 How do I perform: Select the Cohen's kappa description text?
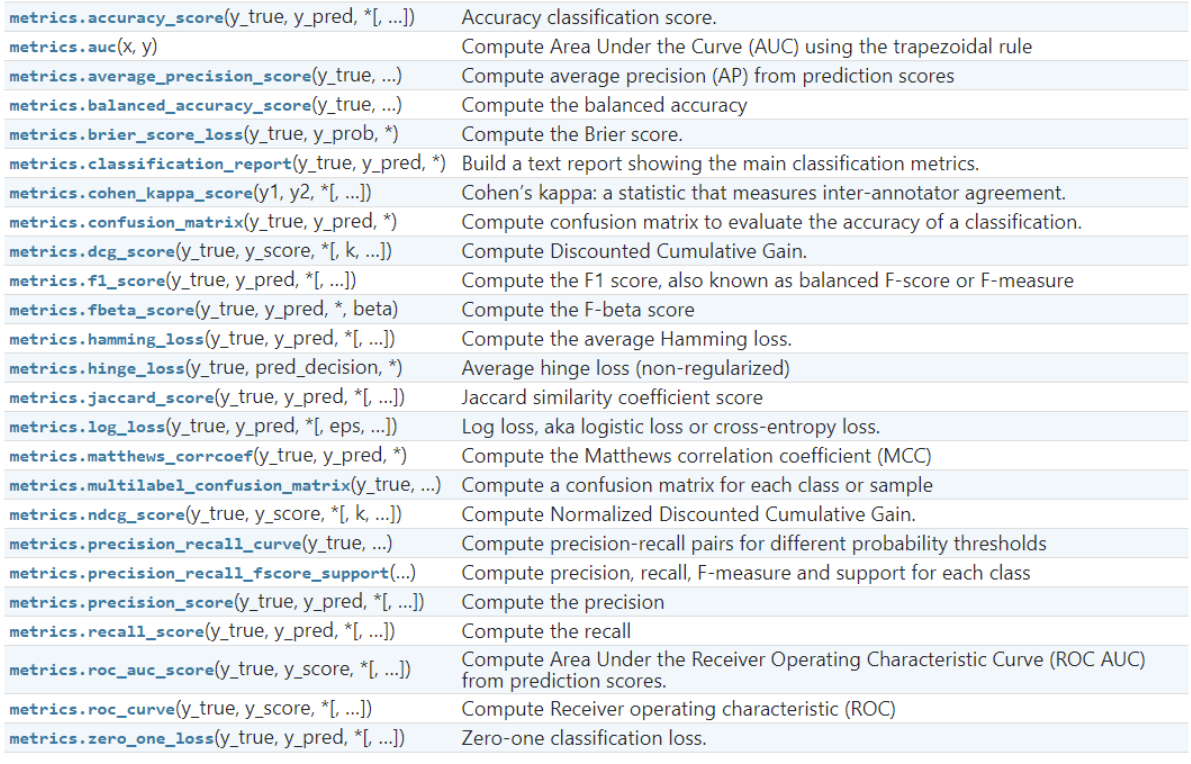pos(763,193)
